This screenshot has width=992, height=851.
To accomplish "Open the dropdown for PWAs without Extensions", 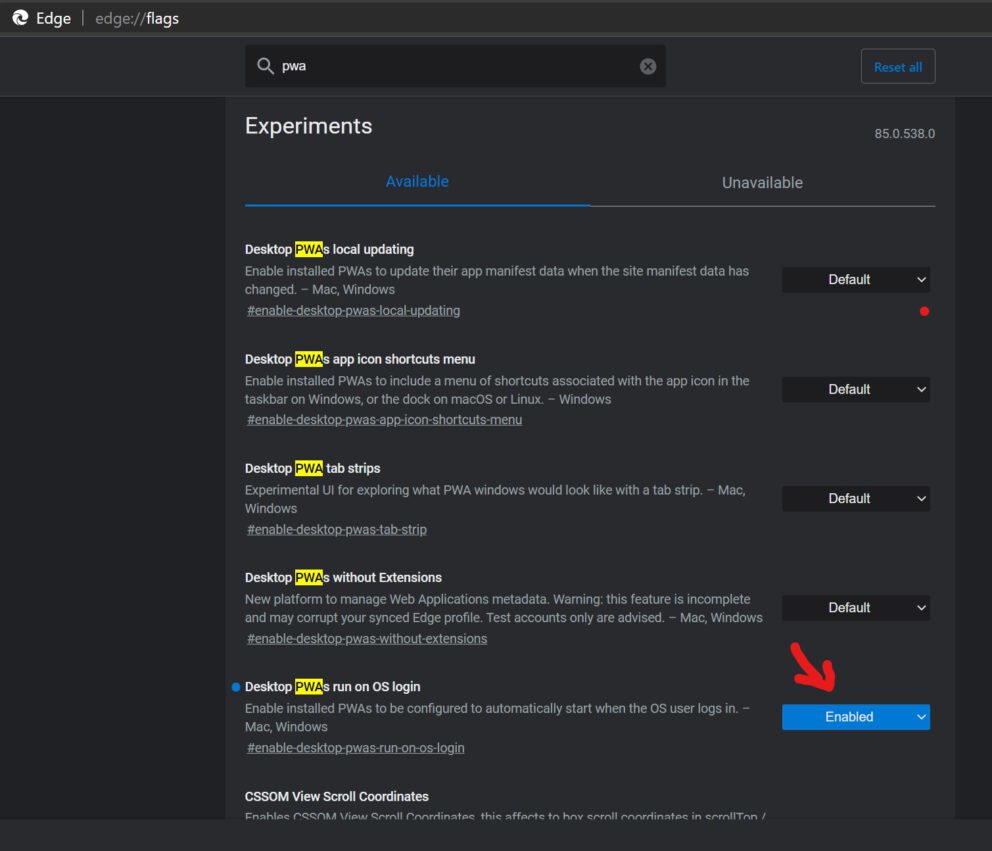I will pyautogui.click(x=855, y=607).
